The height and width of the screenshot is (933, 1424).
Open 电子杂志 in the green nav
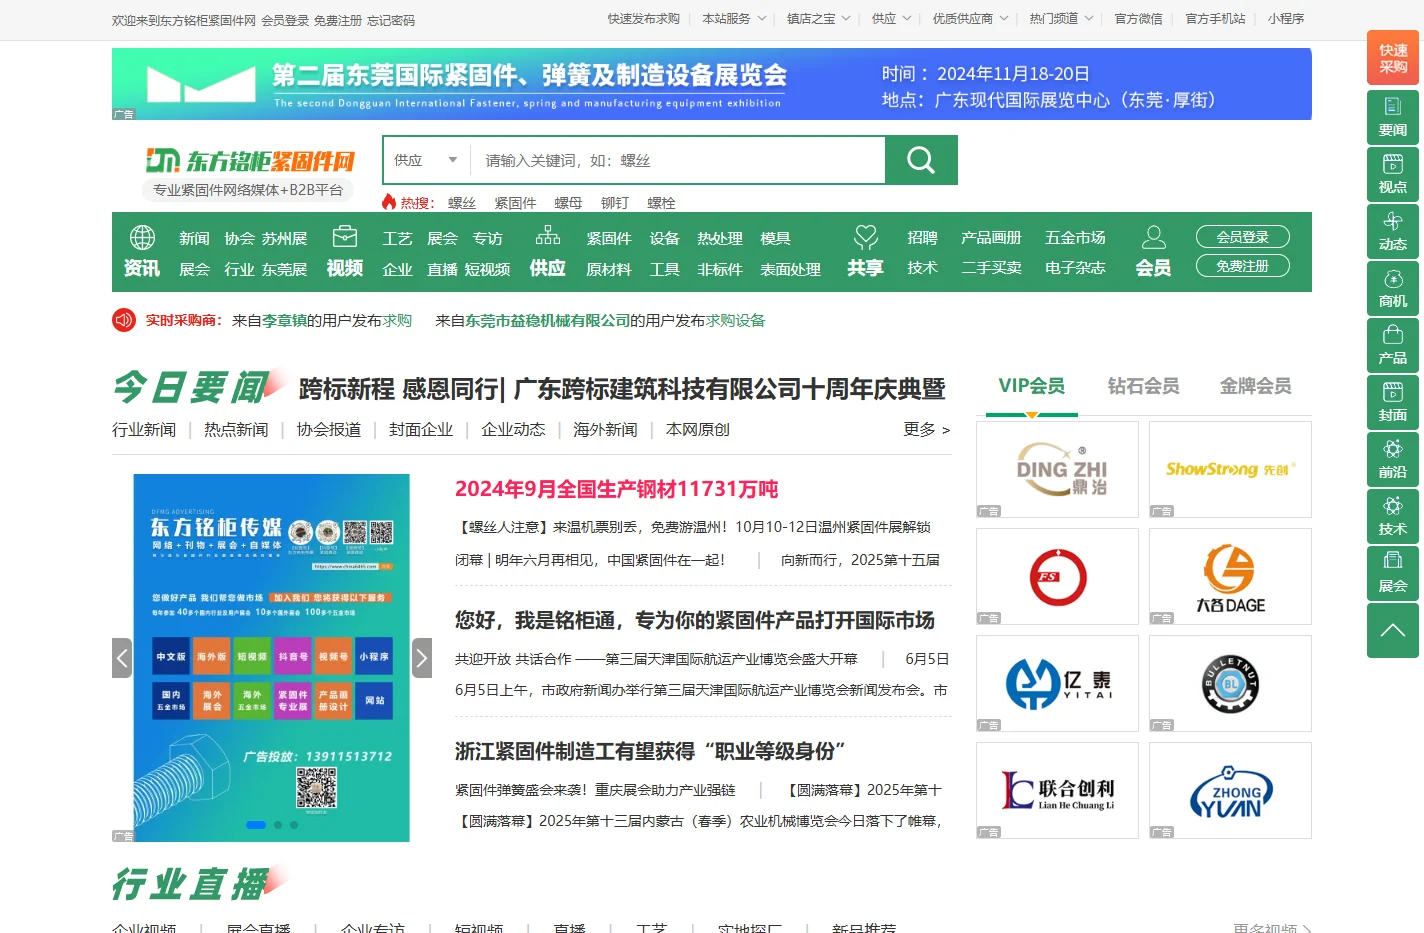1075,268
